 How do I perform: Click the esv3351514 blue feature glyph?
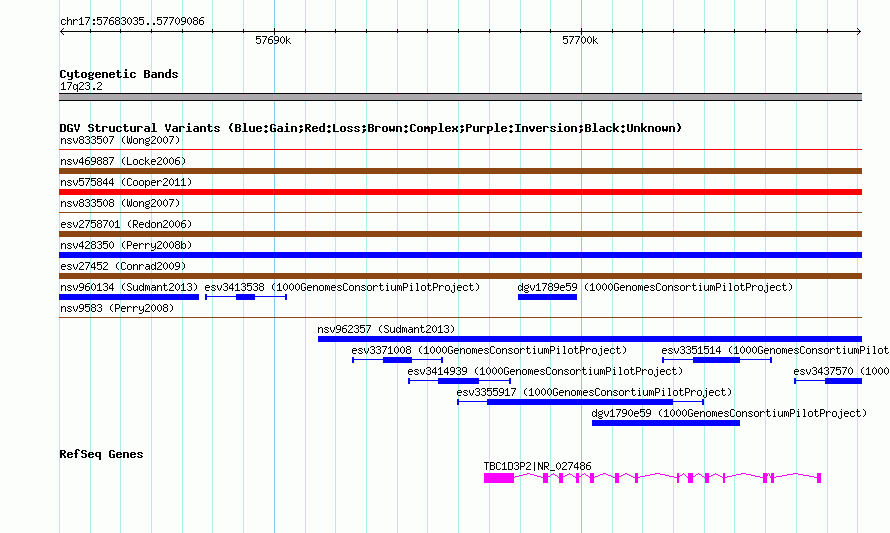tap(716, 360)
